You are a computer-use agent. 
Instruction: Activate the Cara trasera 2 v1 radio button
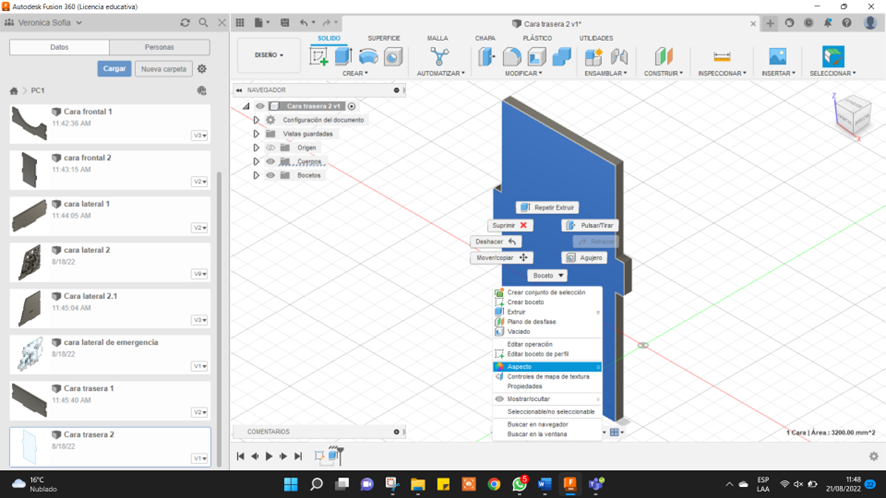pos(351,106)
